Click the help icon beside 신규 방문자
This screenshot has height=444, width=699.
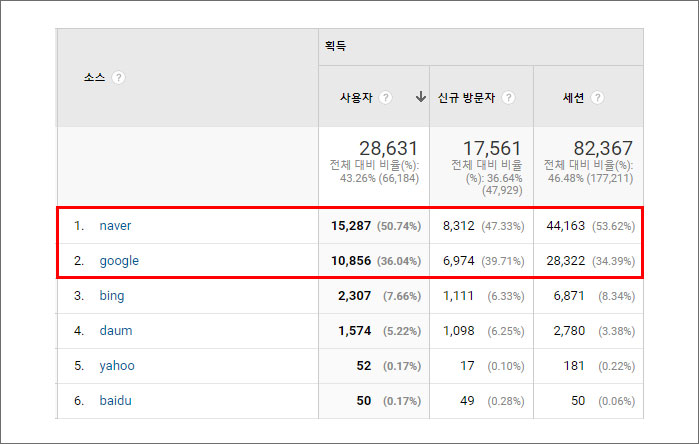508,98
